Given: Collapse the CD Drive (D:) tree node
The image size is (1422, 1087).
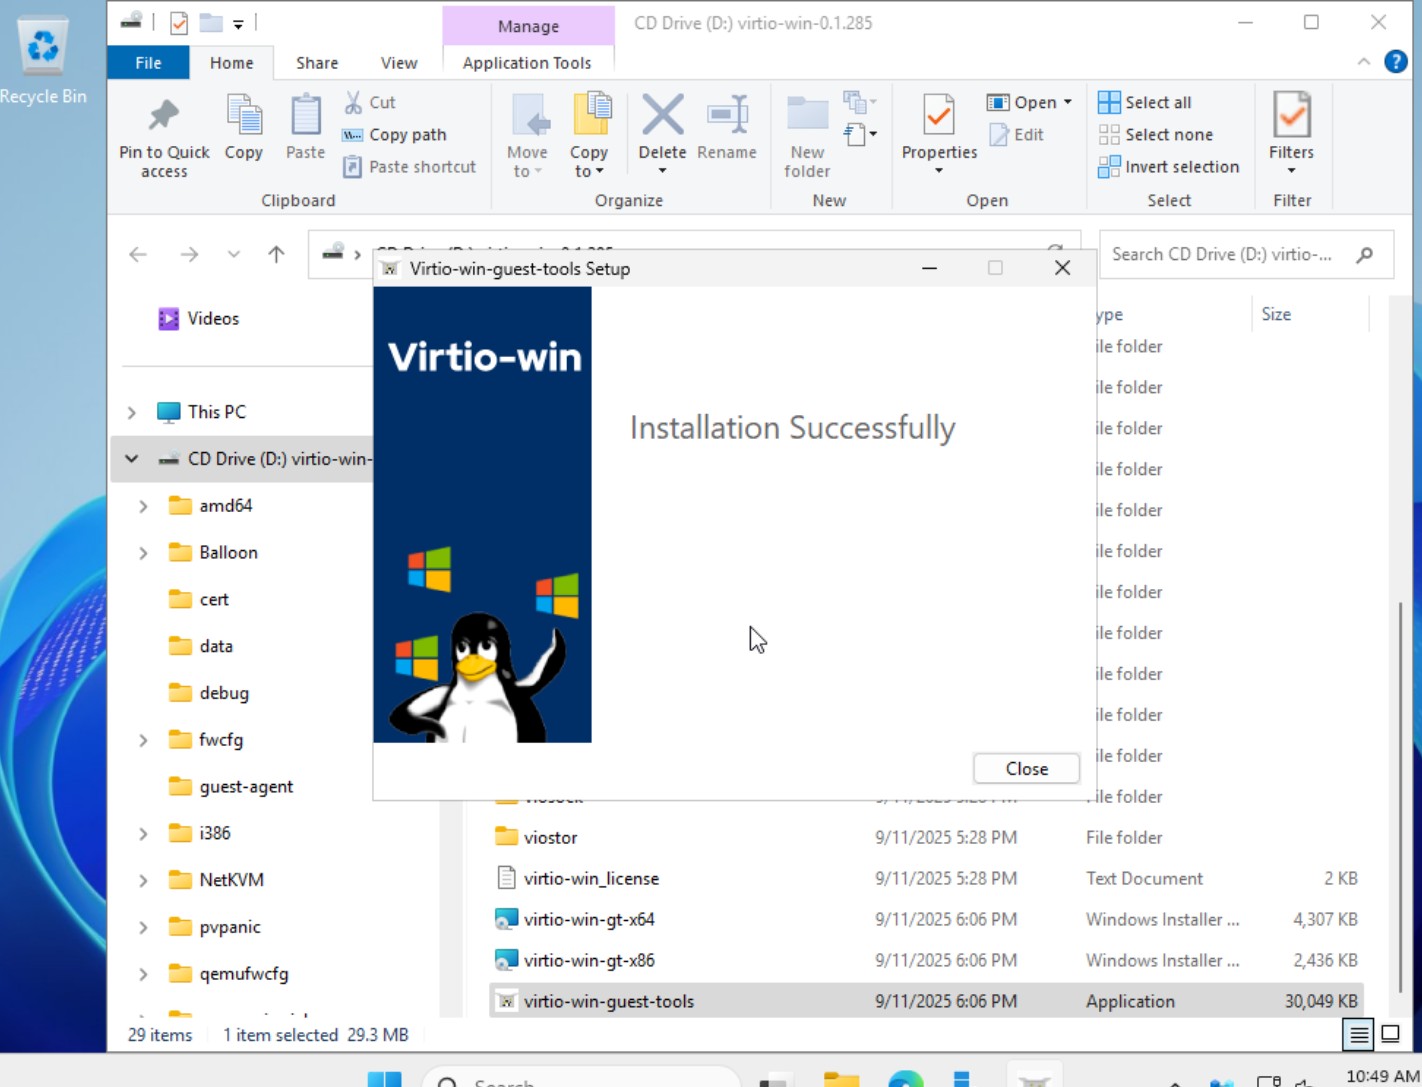Looking at the screenshot, I should 131,459.
